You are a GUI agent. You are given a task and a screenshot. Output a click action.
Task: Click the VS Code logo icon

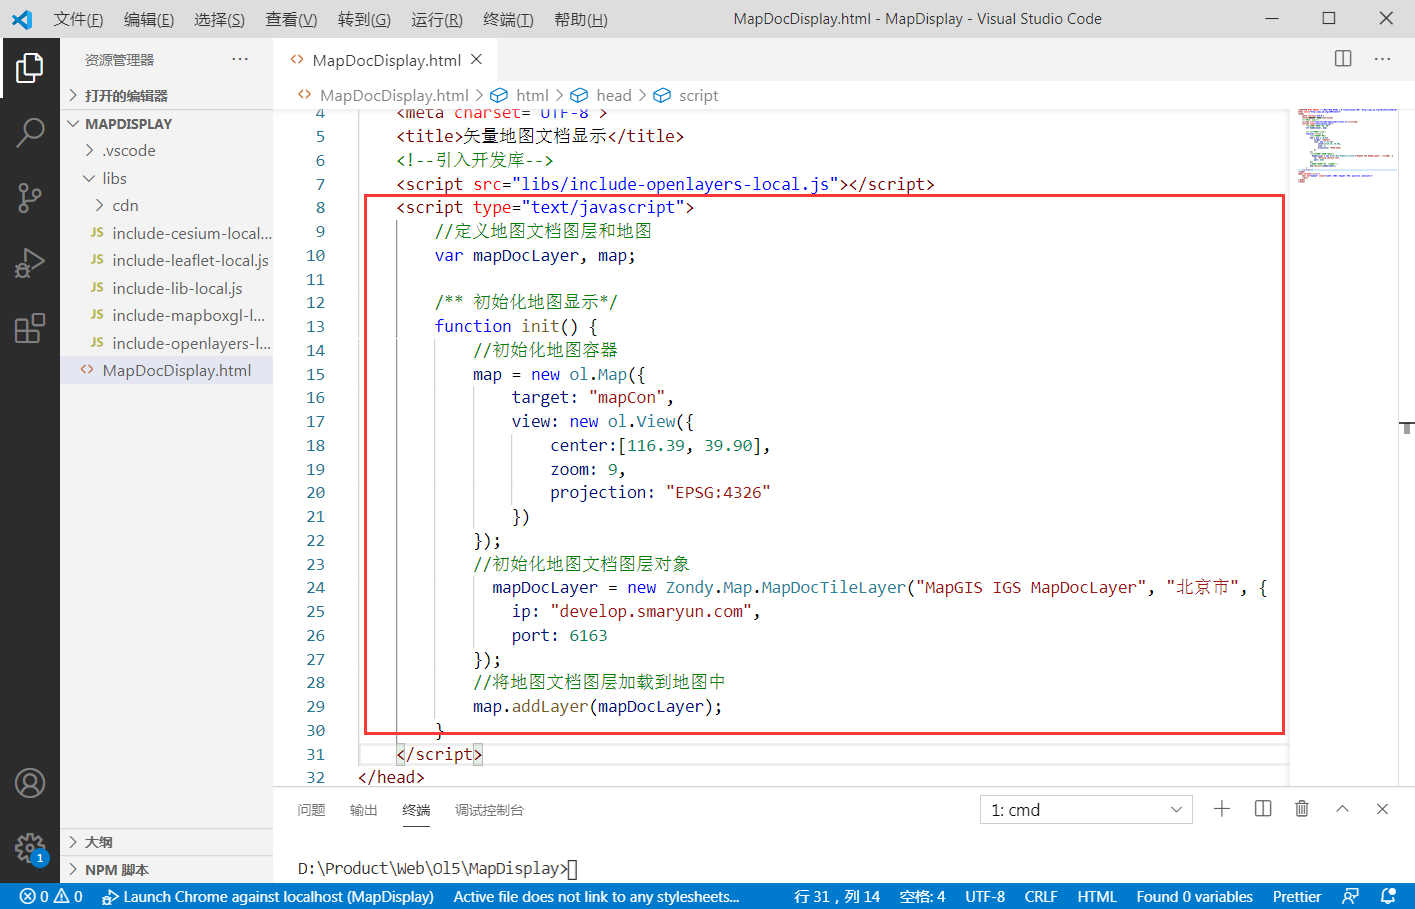pyautogui.click(x=22, y=19)
